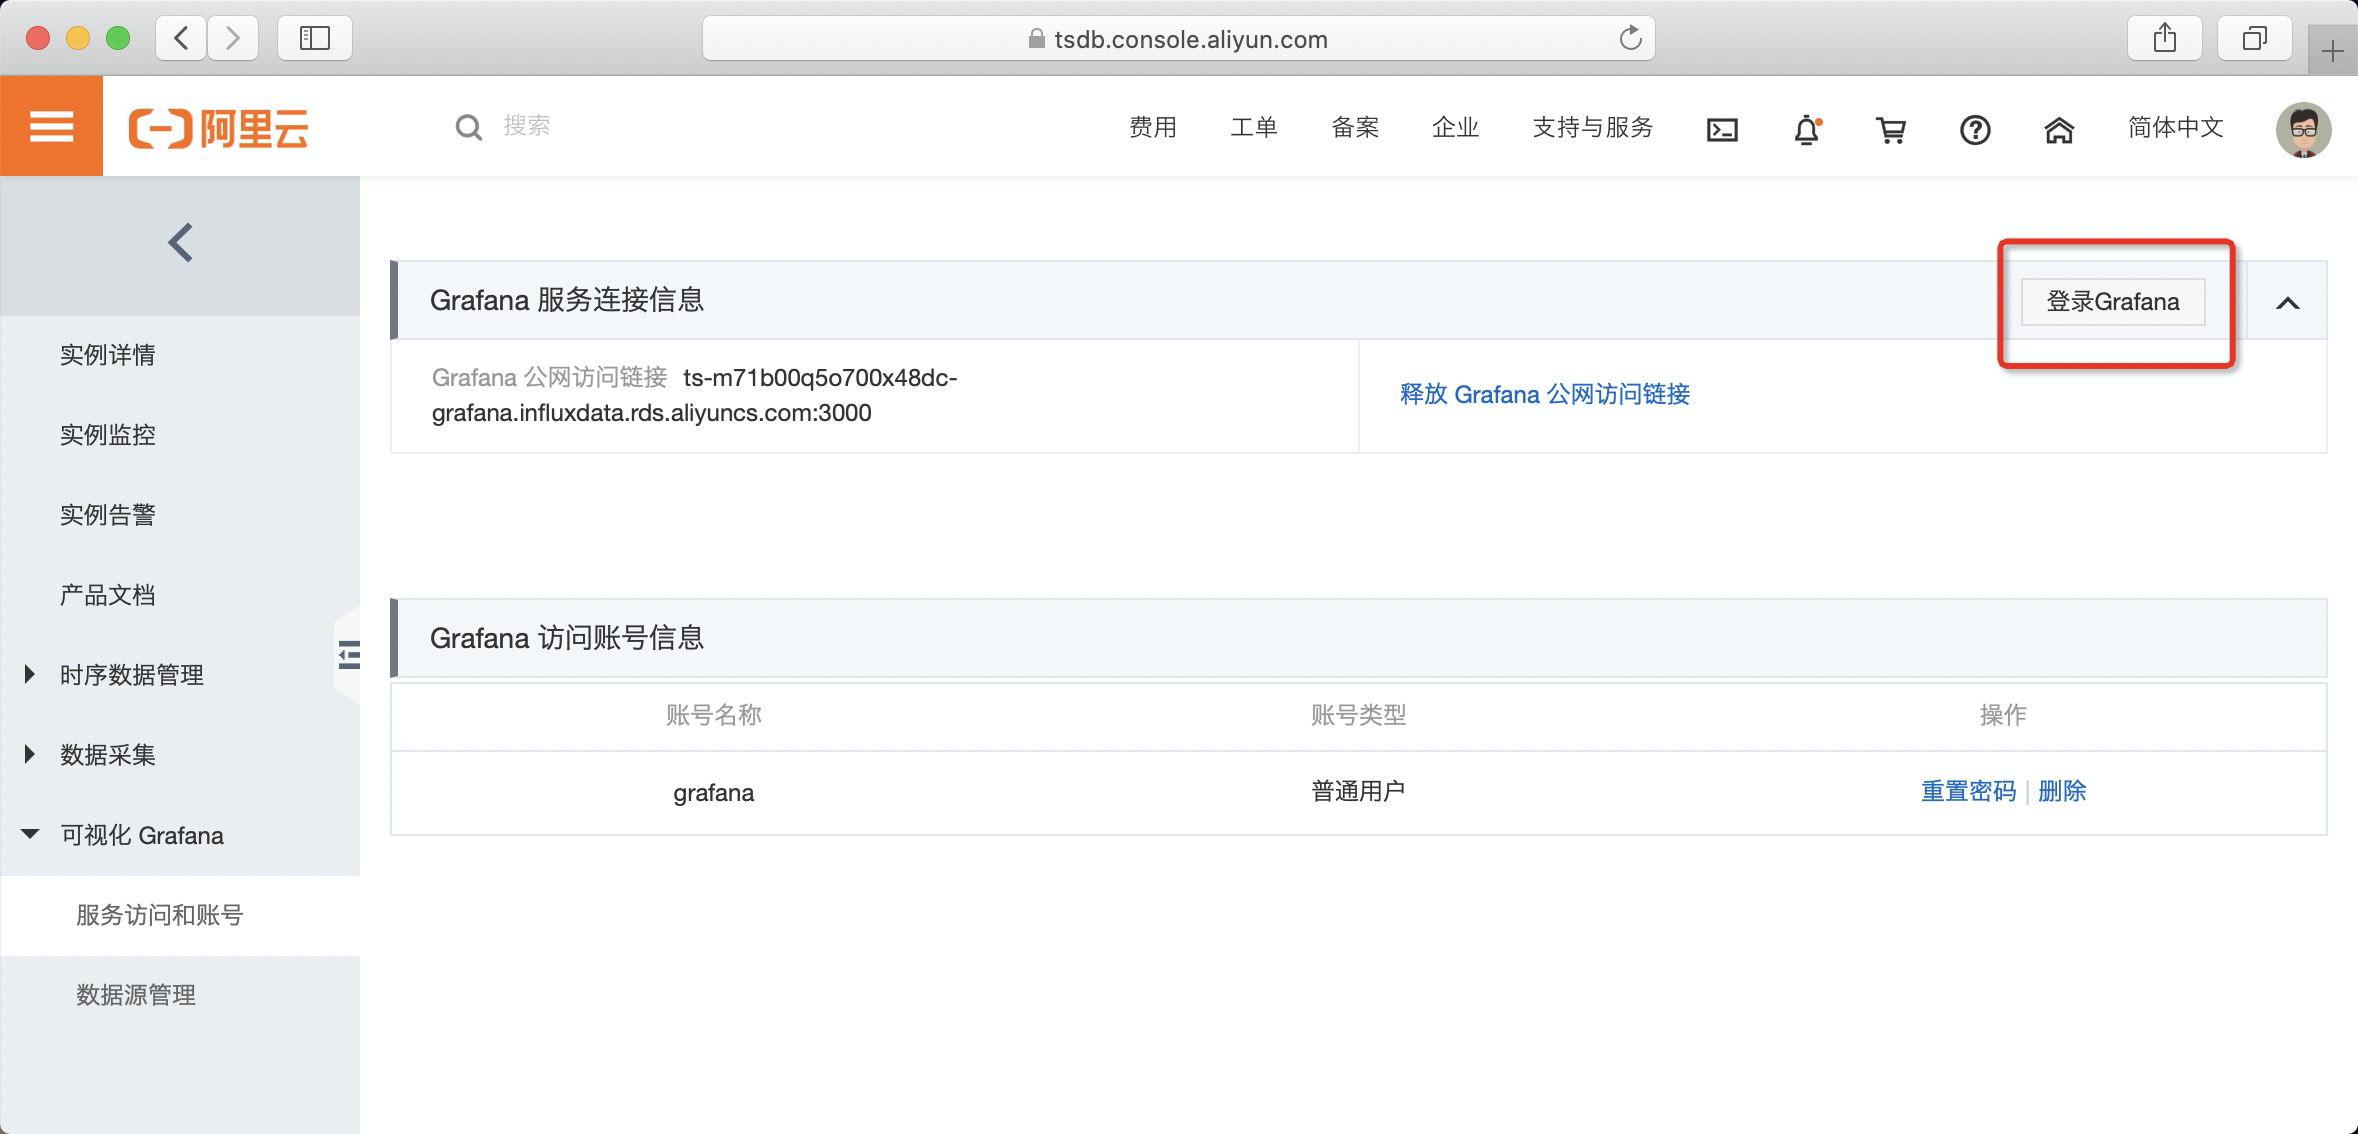Open the 费用 menu
This screenshot has height=1134, width=2358.
pyautogui.click(x=1153, y=127)
